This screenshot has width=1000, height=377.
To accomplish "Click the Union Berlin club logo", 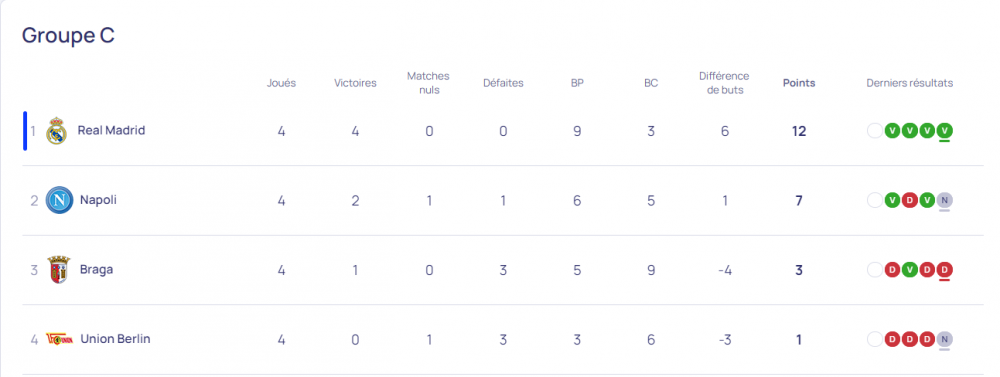I will click(x=59, y=339).
